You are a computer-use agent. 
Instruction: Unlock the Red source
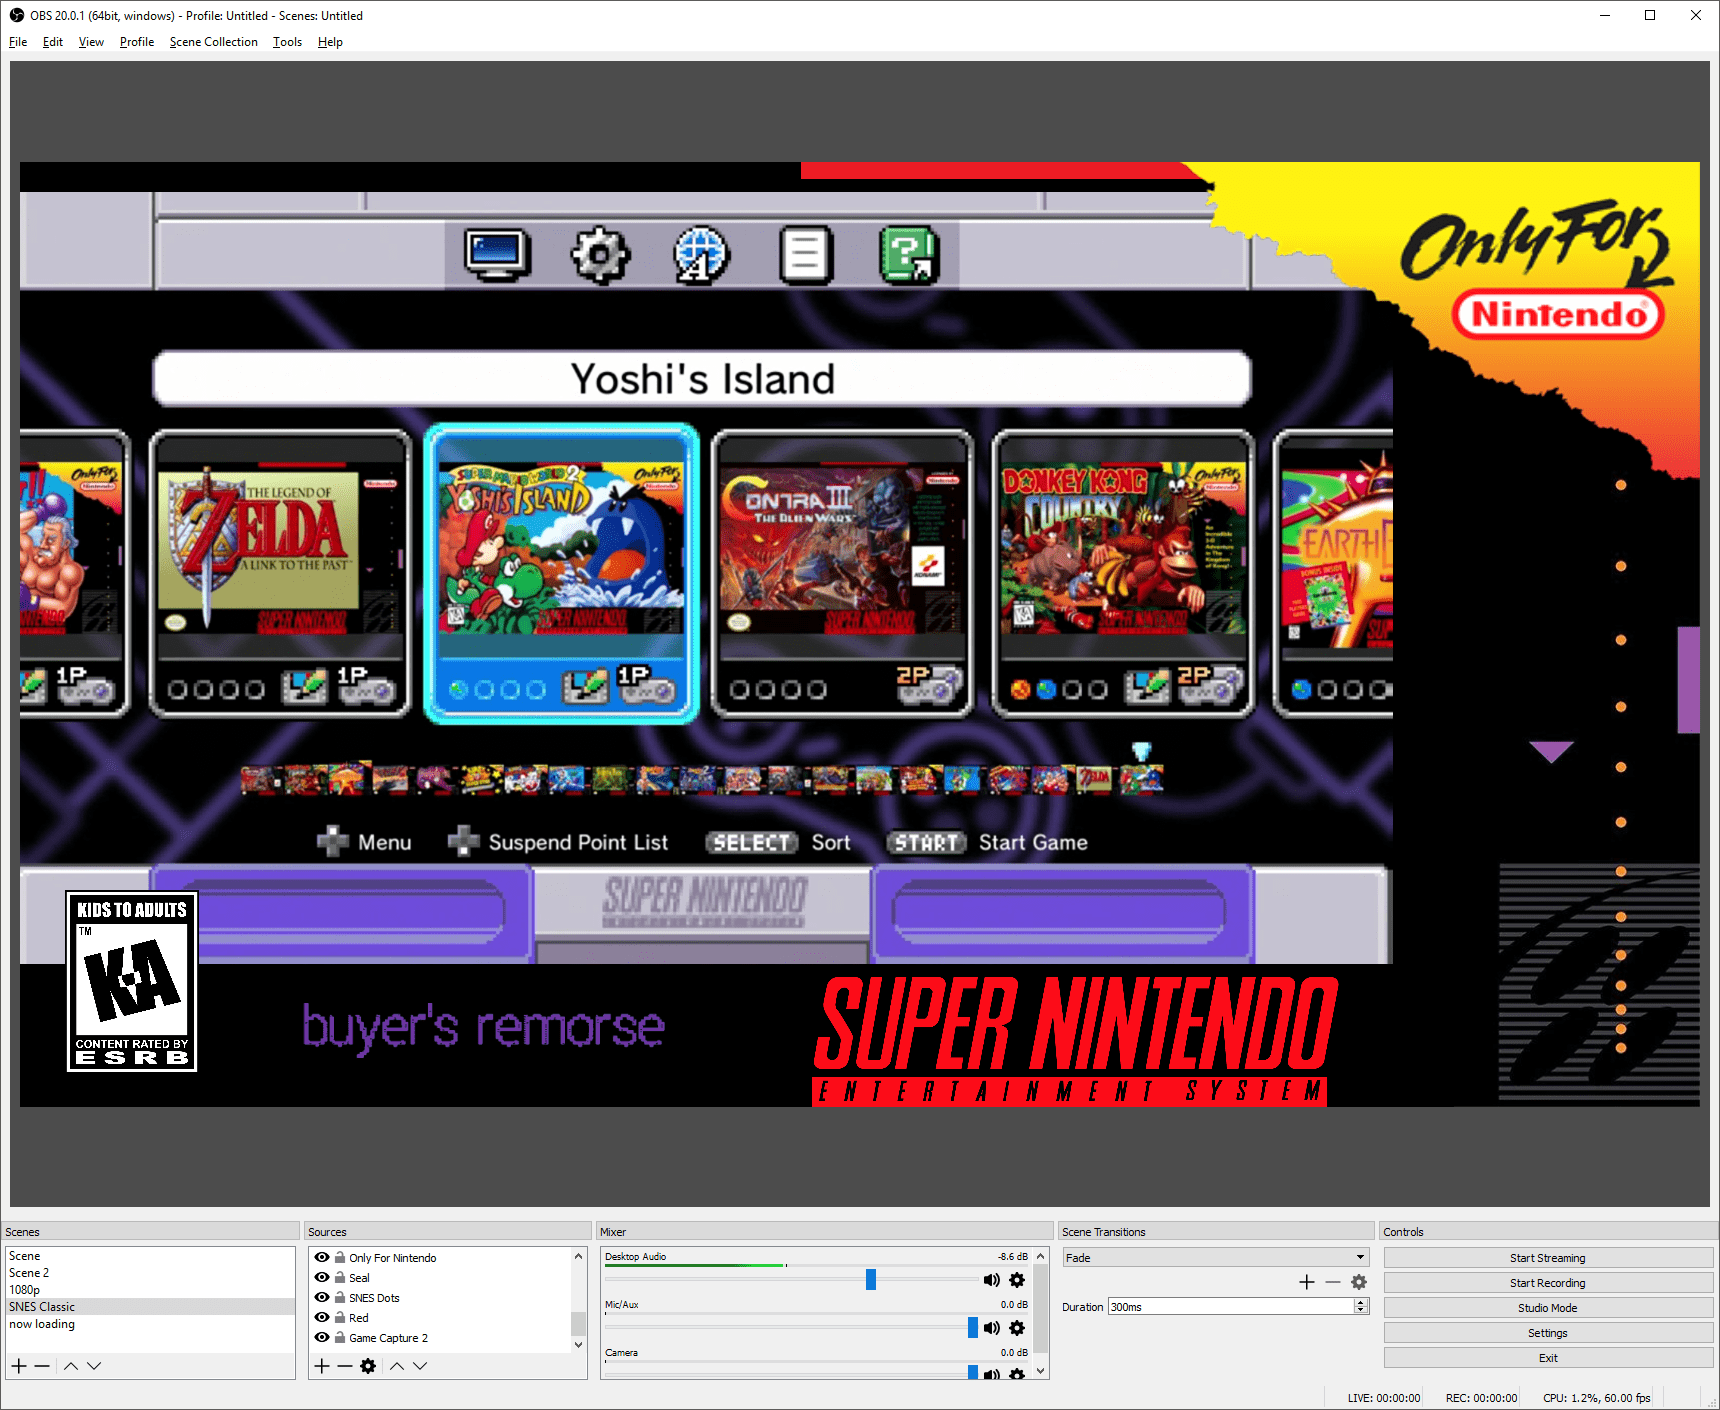[338, 1317]
